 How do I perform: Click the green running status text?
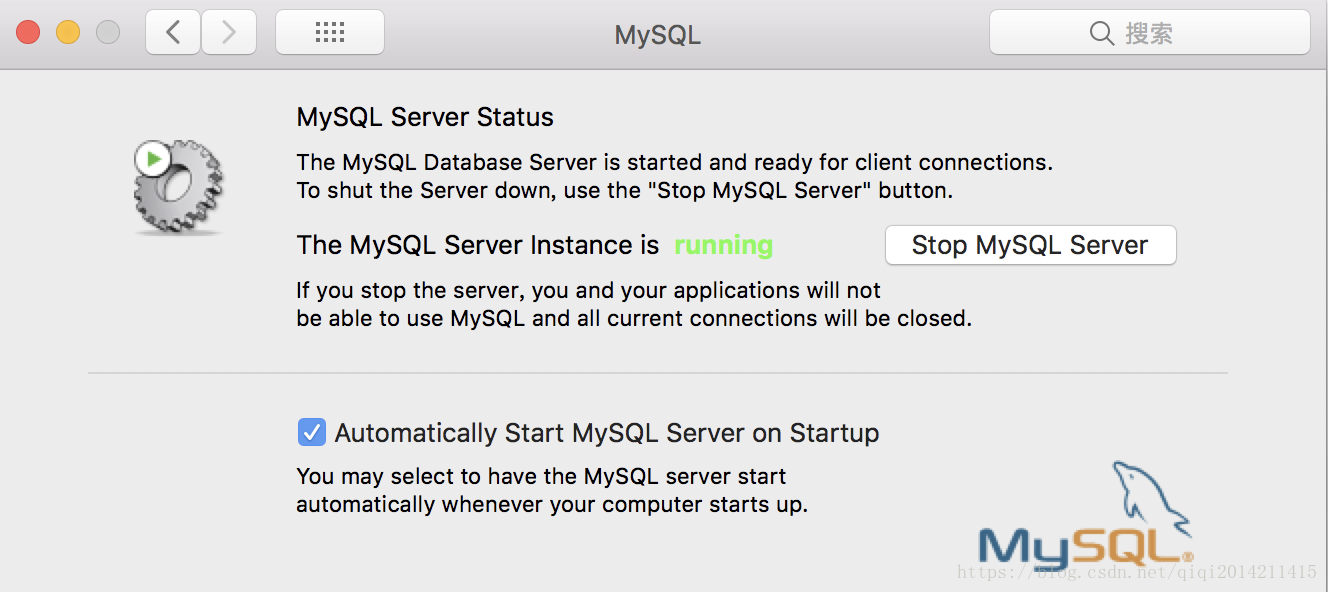pyautogui.click(x=724, y=246)
